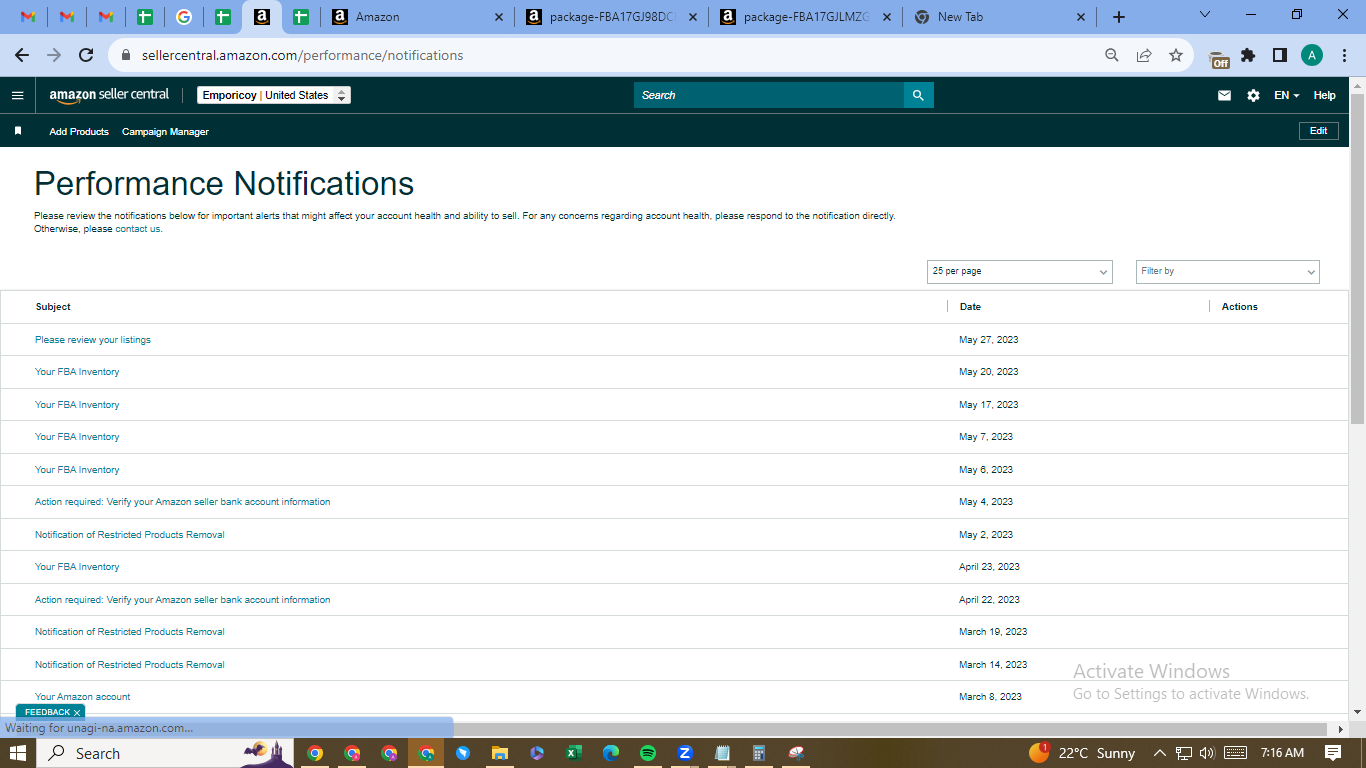Open Zoom from the taskbar
Viewport: 1366px width, 768px height.
(685, 753)
